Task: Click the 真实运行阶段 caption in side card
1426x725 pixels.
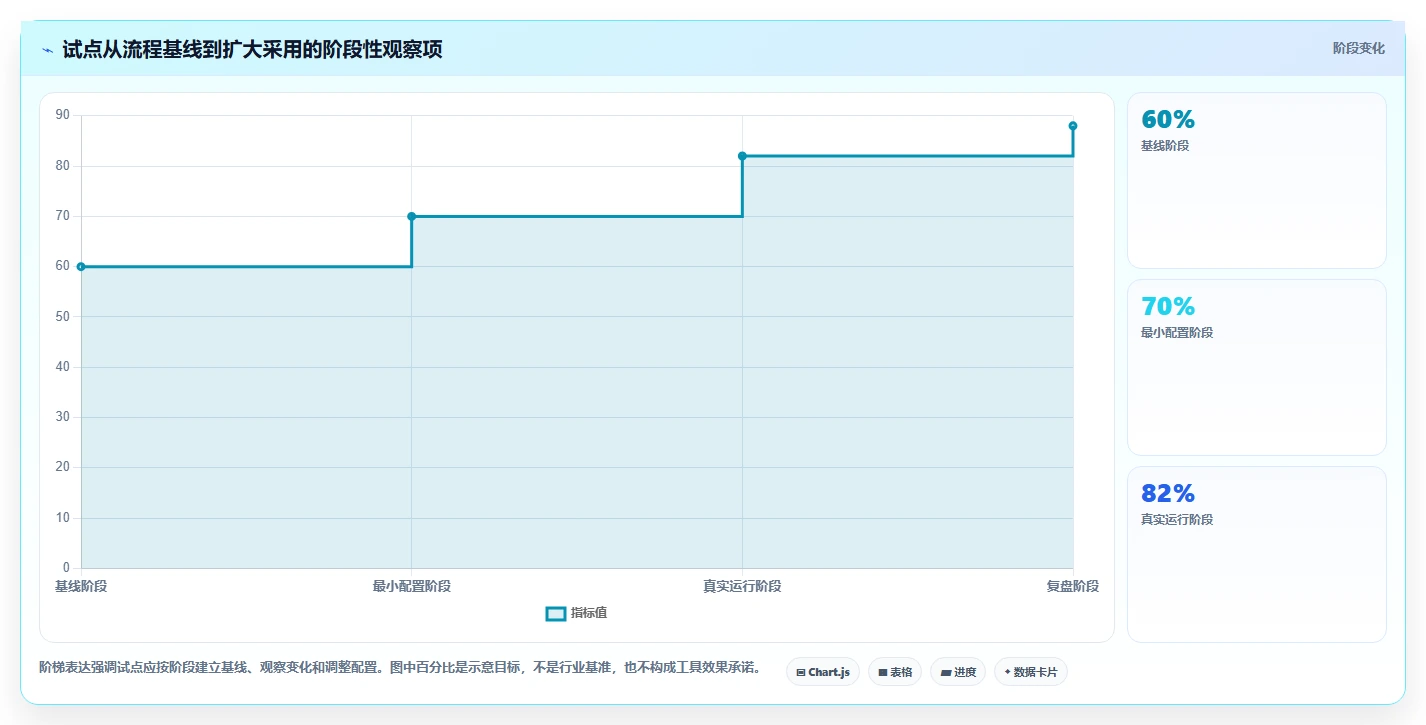Action: 1177,520
